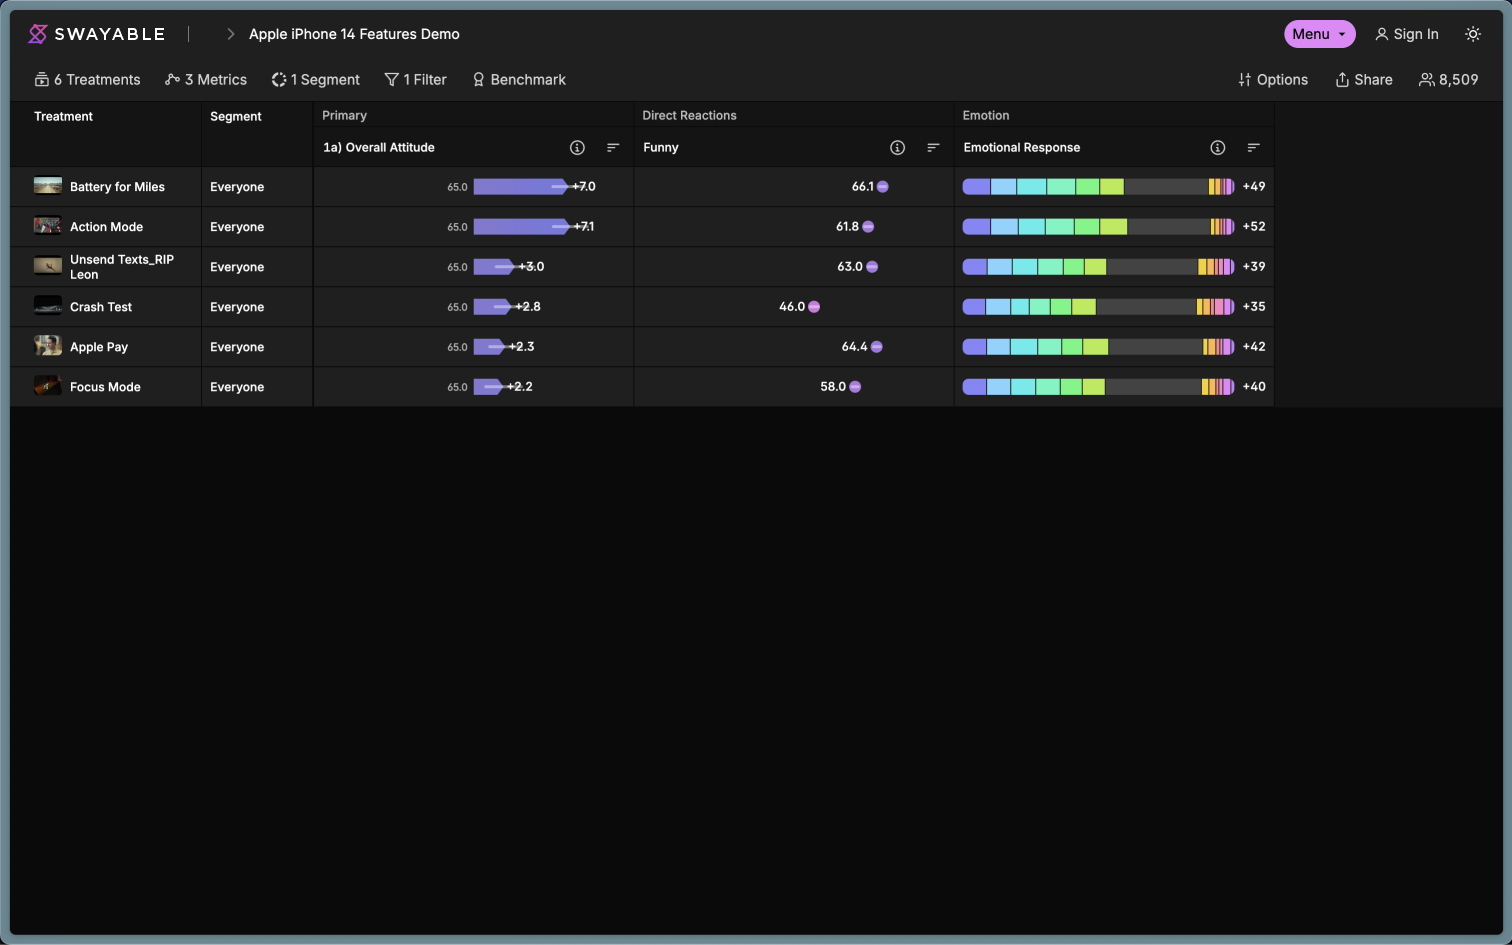The image size is (1512, 945).
Task: Toggle sorting on Emotional Response column
Action: tap(1254, 147)
